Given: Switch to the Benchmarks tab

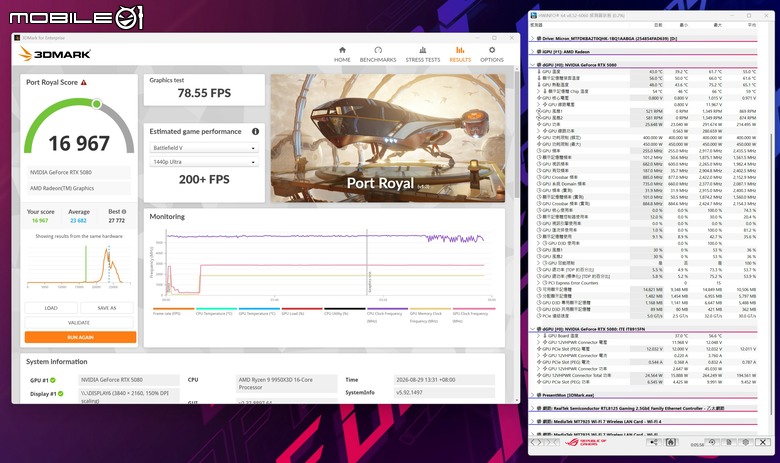Looking at the screenshot, I should click(x=378, y=54).
